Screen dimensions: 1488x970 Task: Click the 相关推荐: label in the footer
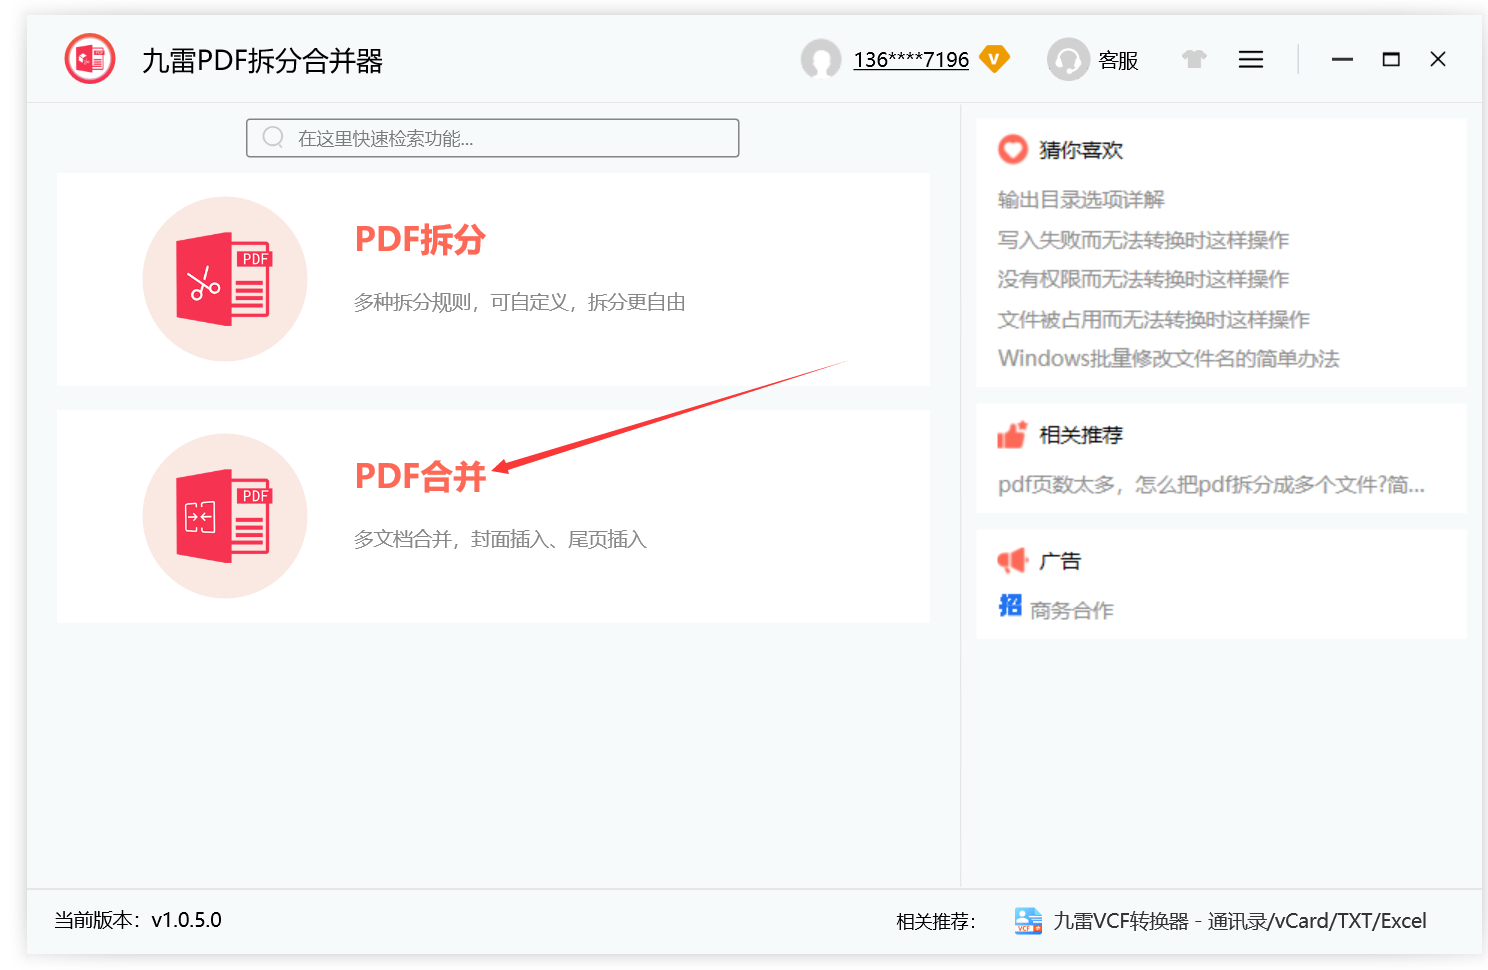[x=936, y=922]
